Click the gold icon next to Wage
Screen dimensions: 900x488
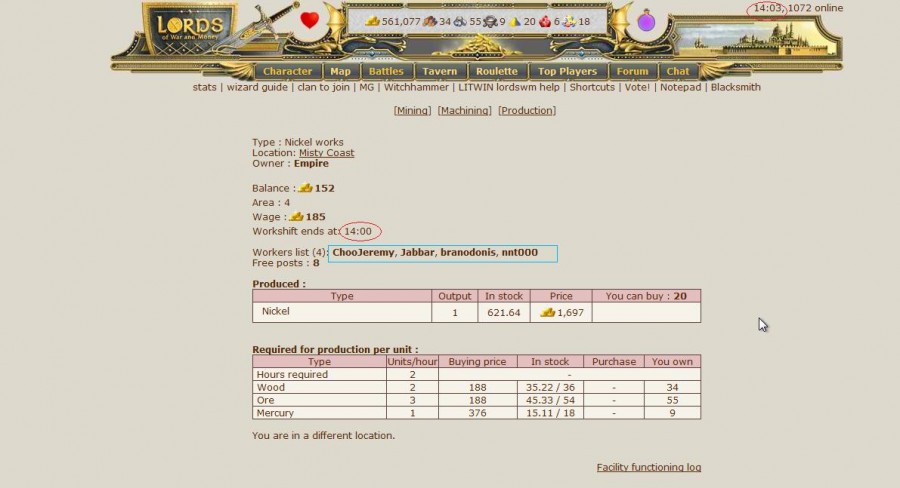point(297,216)
